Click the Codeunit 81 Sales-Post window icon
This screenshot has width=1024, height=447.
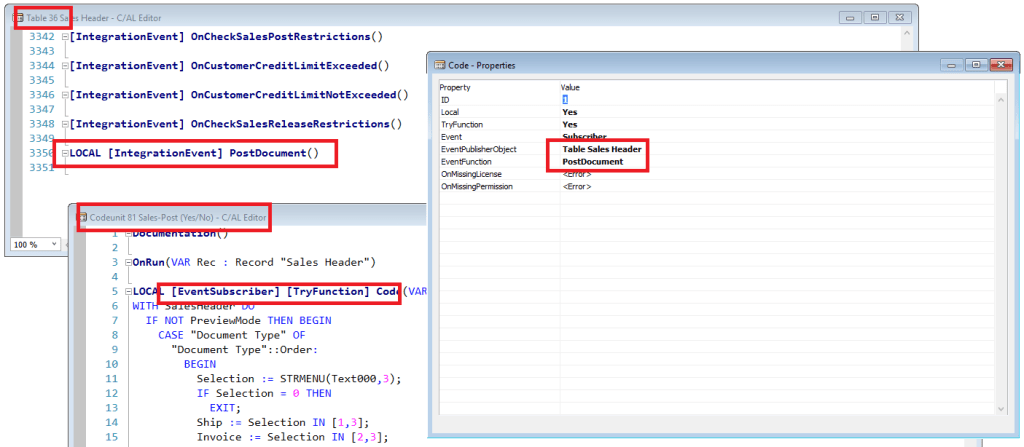click(x=89, y=217)
